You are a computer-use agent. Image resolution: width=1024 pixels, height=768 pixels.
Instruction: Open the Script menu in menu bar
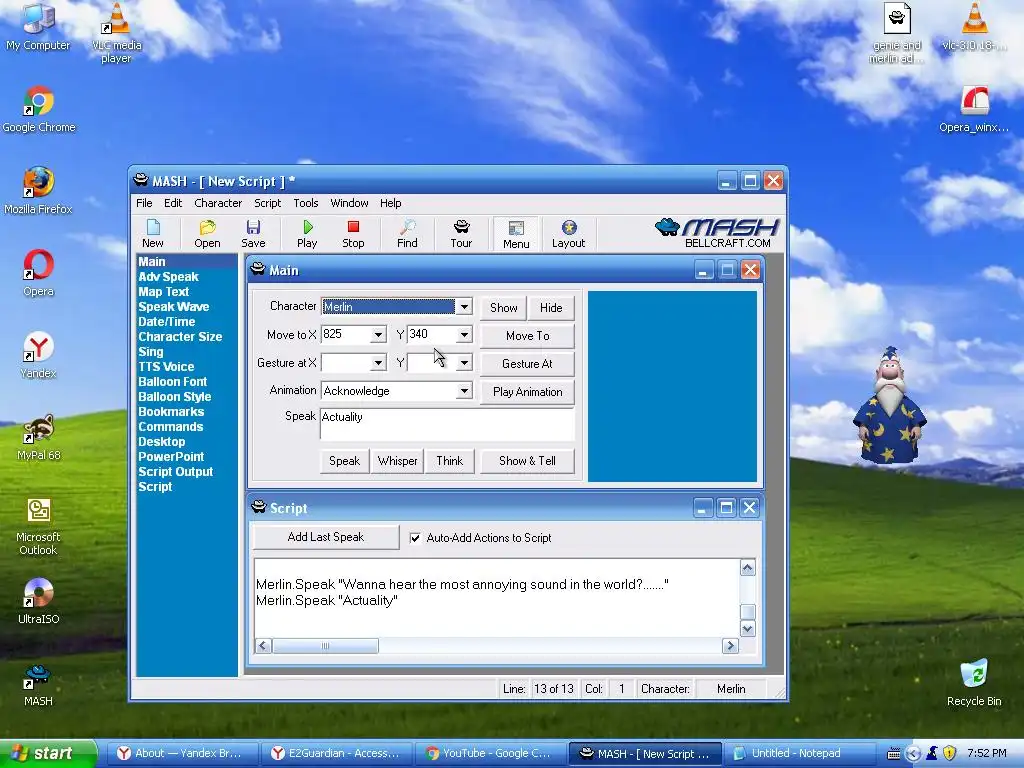(268, 203)
